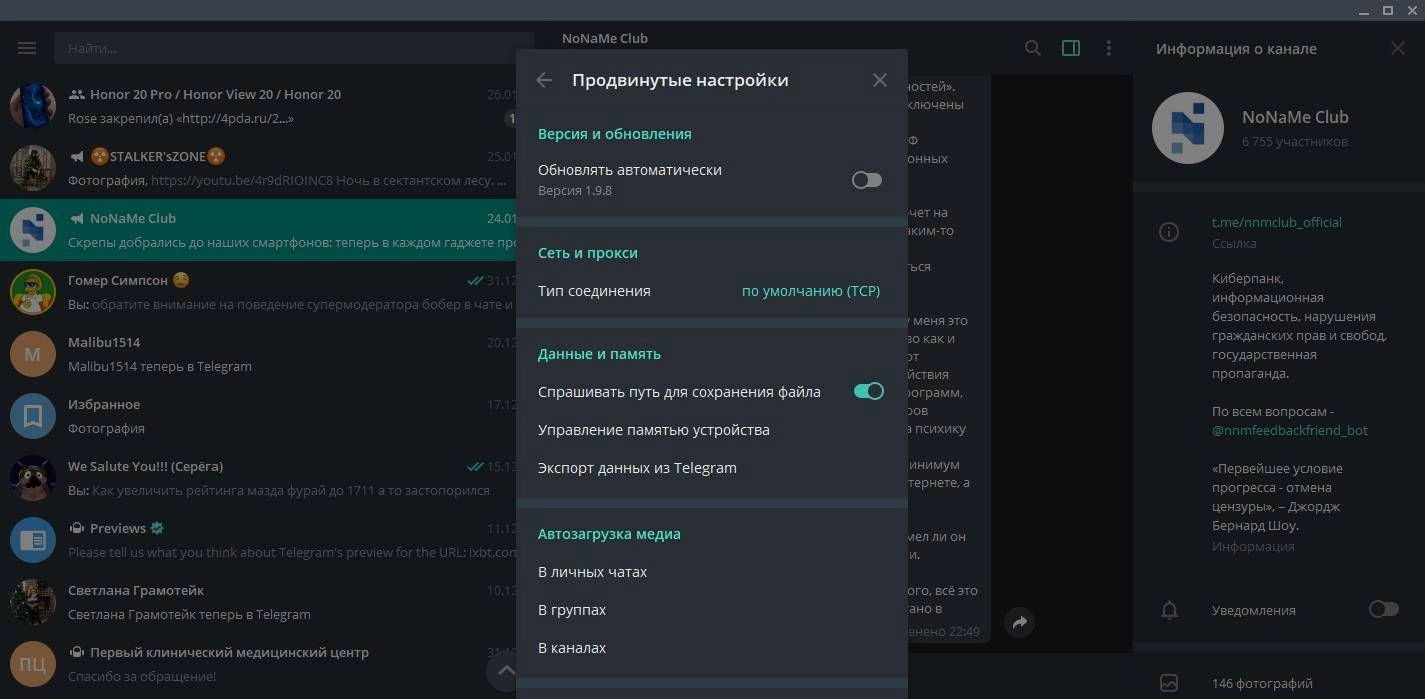Open Гомер Симпсон chat avatar
1425x699 pixels.
[32, 292]
